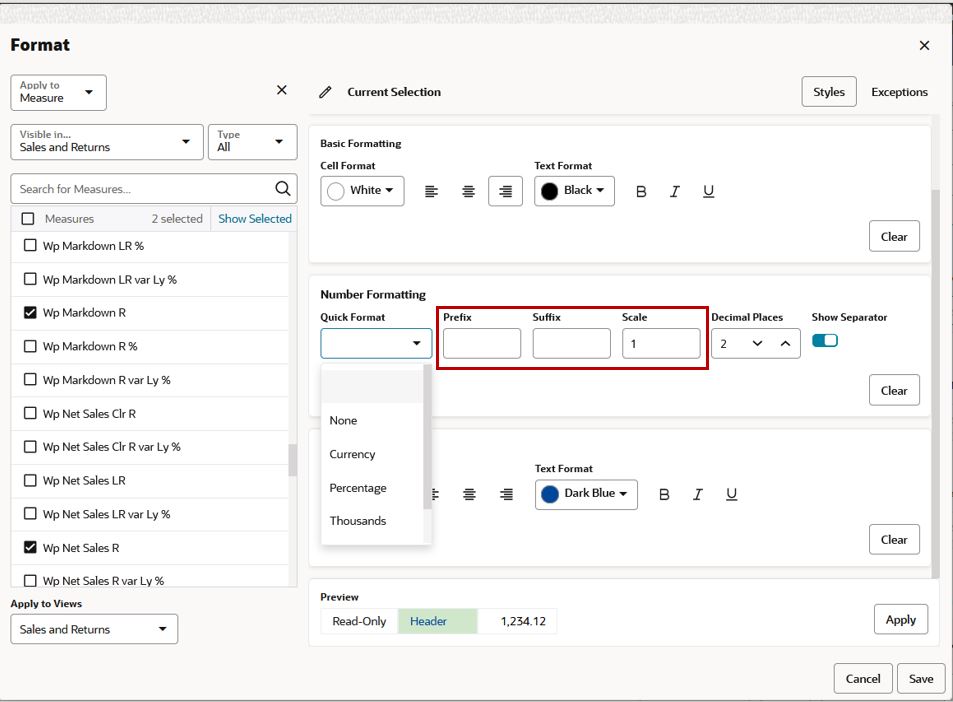The width and height of the screenshot is (953, 702).
Task: Select None in Quick Format list
Action: point(372,421)
